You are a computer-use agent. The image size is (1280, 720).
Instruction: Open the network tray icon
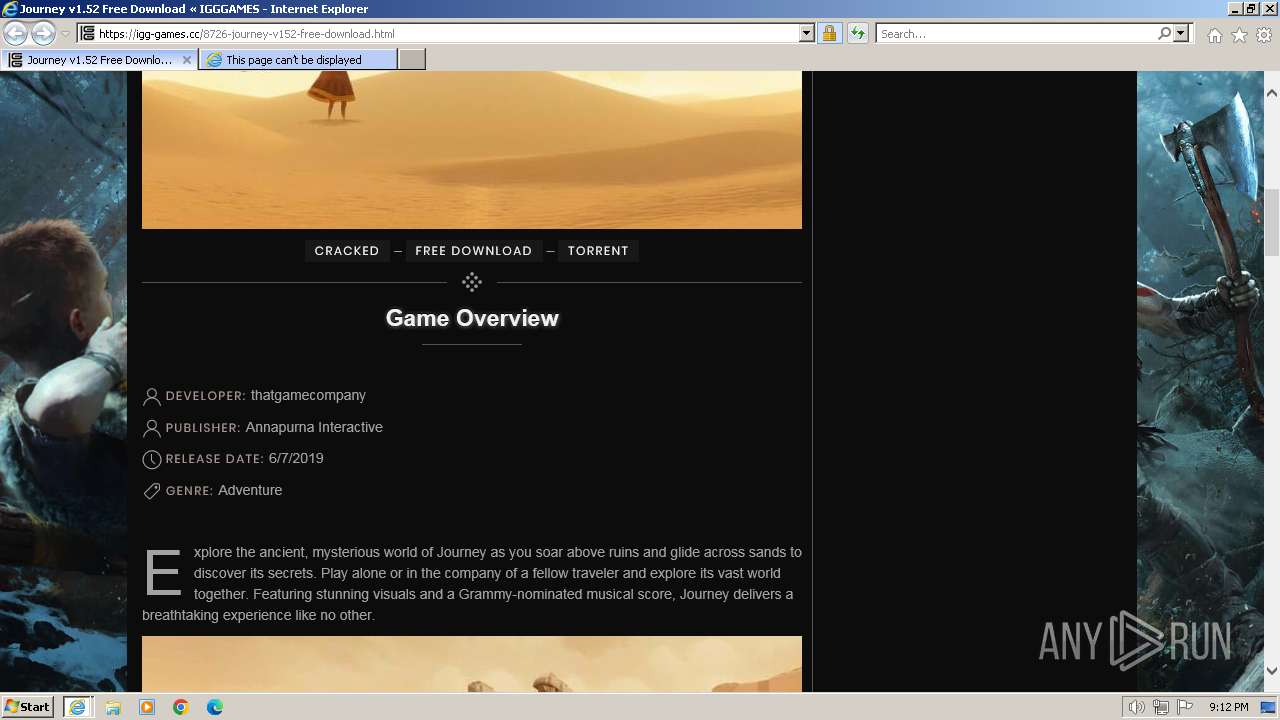[1161, 707]
